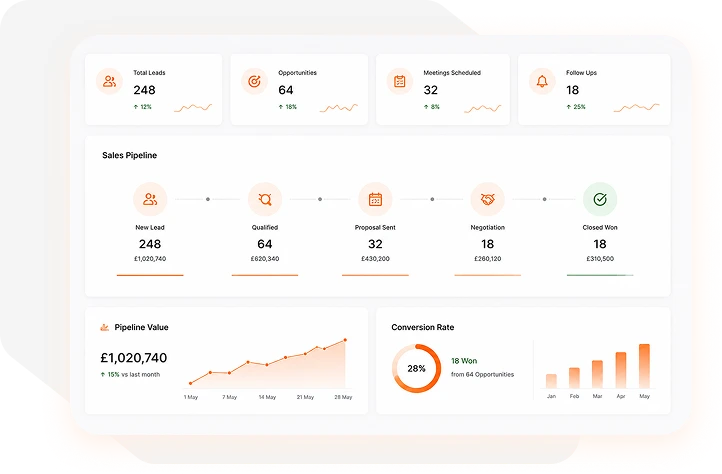Click the £430,200 amount under Proposal Sent
Screen dimensions: 722x474
coord(375,259)
